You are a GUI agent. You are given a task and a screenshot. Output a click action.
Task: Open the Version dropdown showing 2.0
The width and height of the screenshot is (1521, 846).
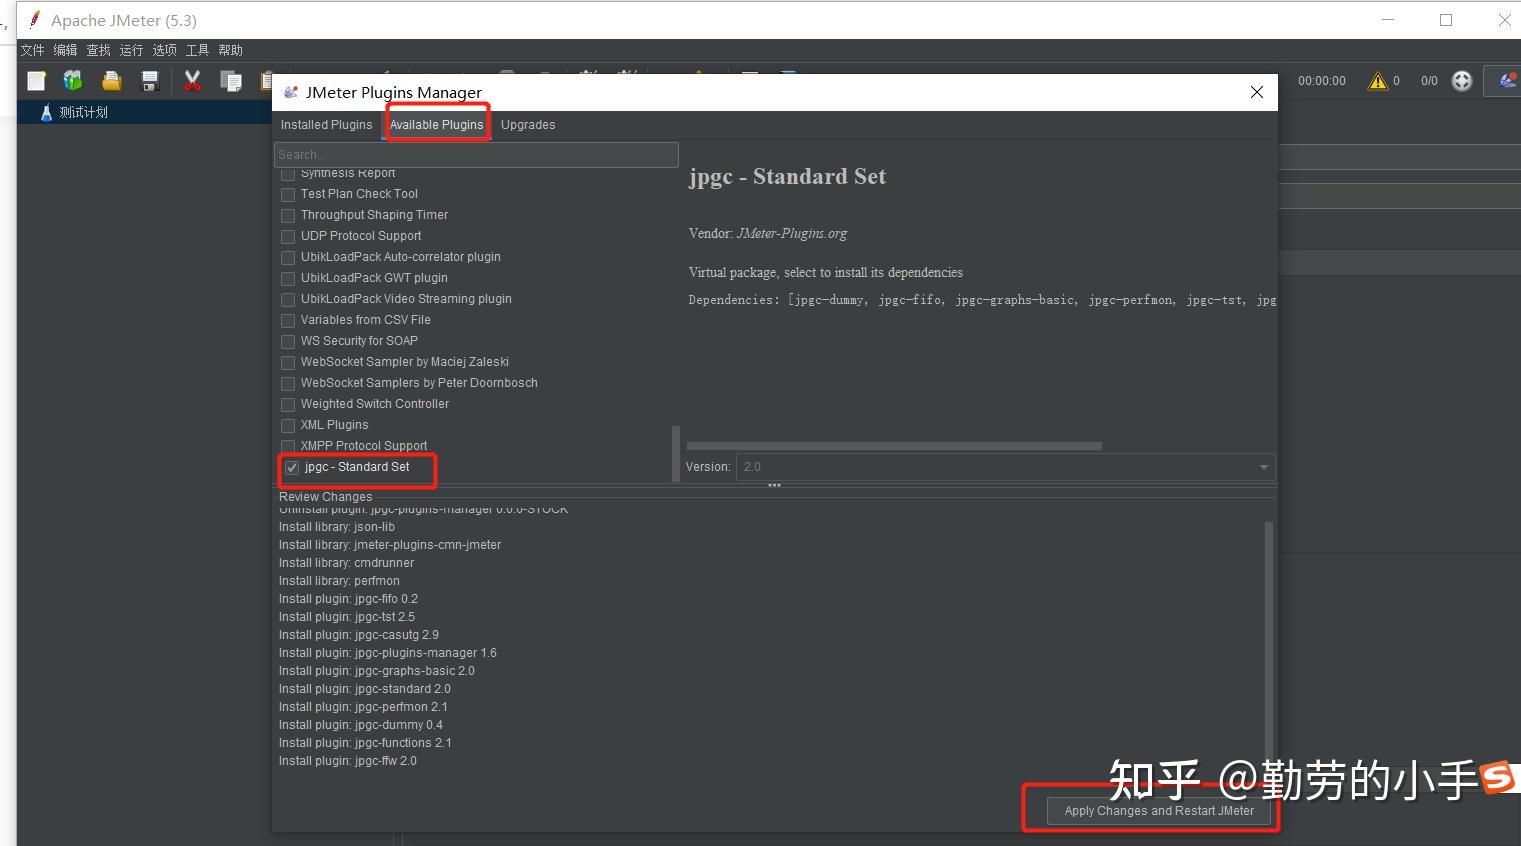1005,467
